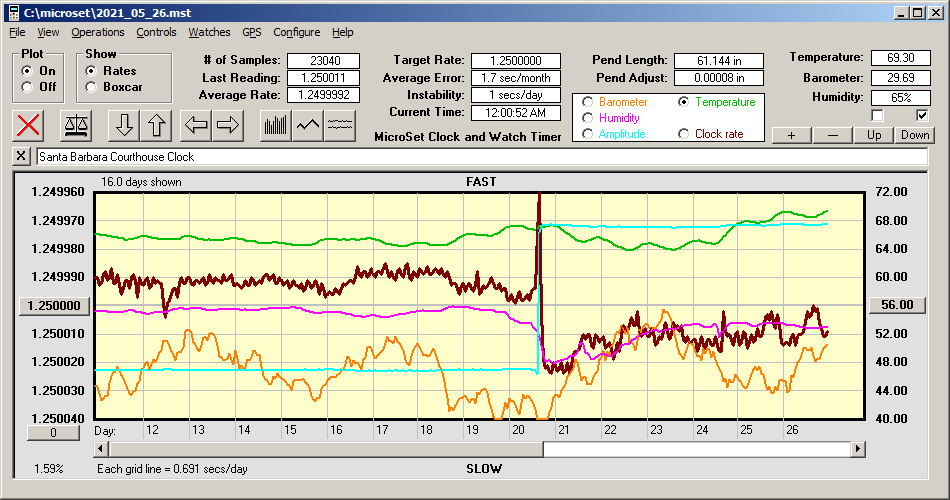The height and width of the screenshot is (500, 950).
Task: Click the zigzag line graph icon
Action: click(308, 125)
